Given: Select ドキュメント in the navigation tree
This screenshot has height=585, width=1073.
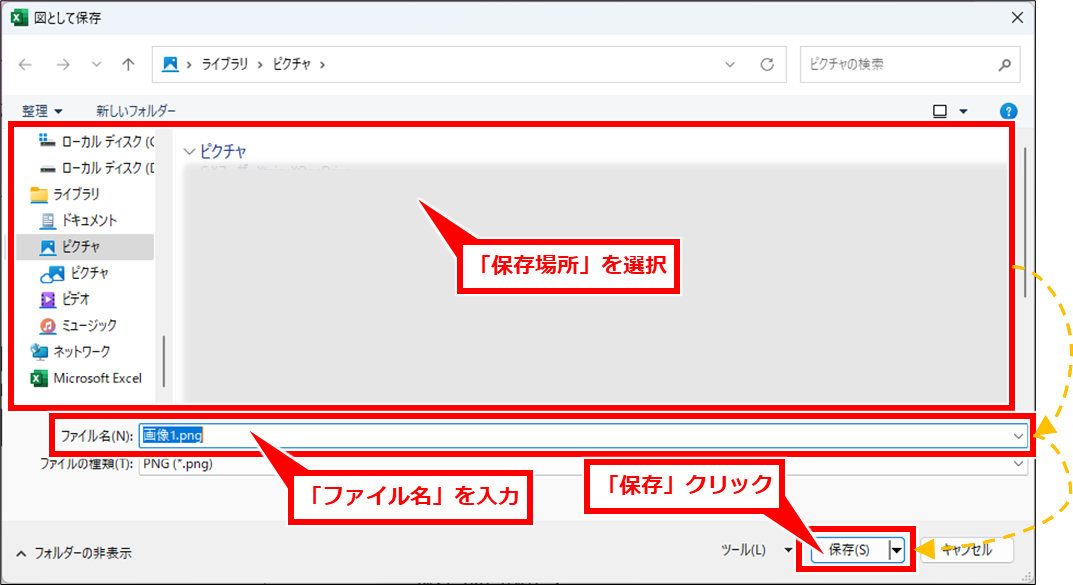Looking at the screenshot, I should (x=89, y=220).
